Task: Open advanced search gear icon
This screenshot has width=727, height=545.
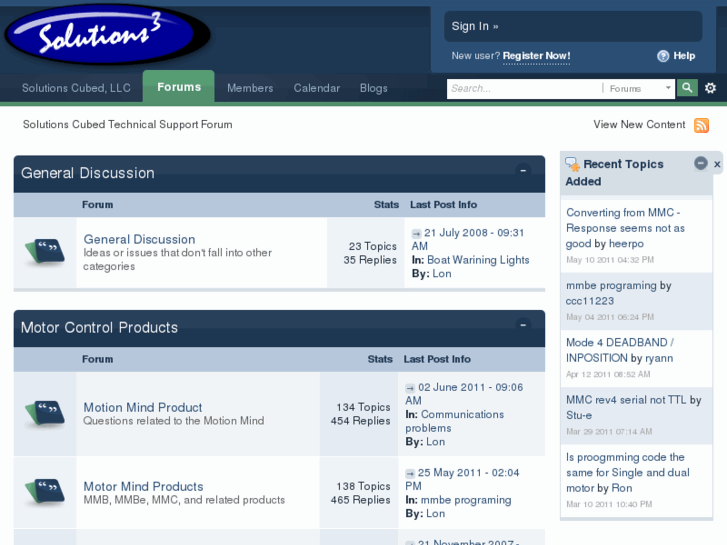Action: click(x=710, y=88)
